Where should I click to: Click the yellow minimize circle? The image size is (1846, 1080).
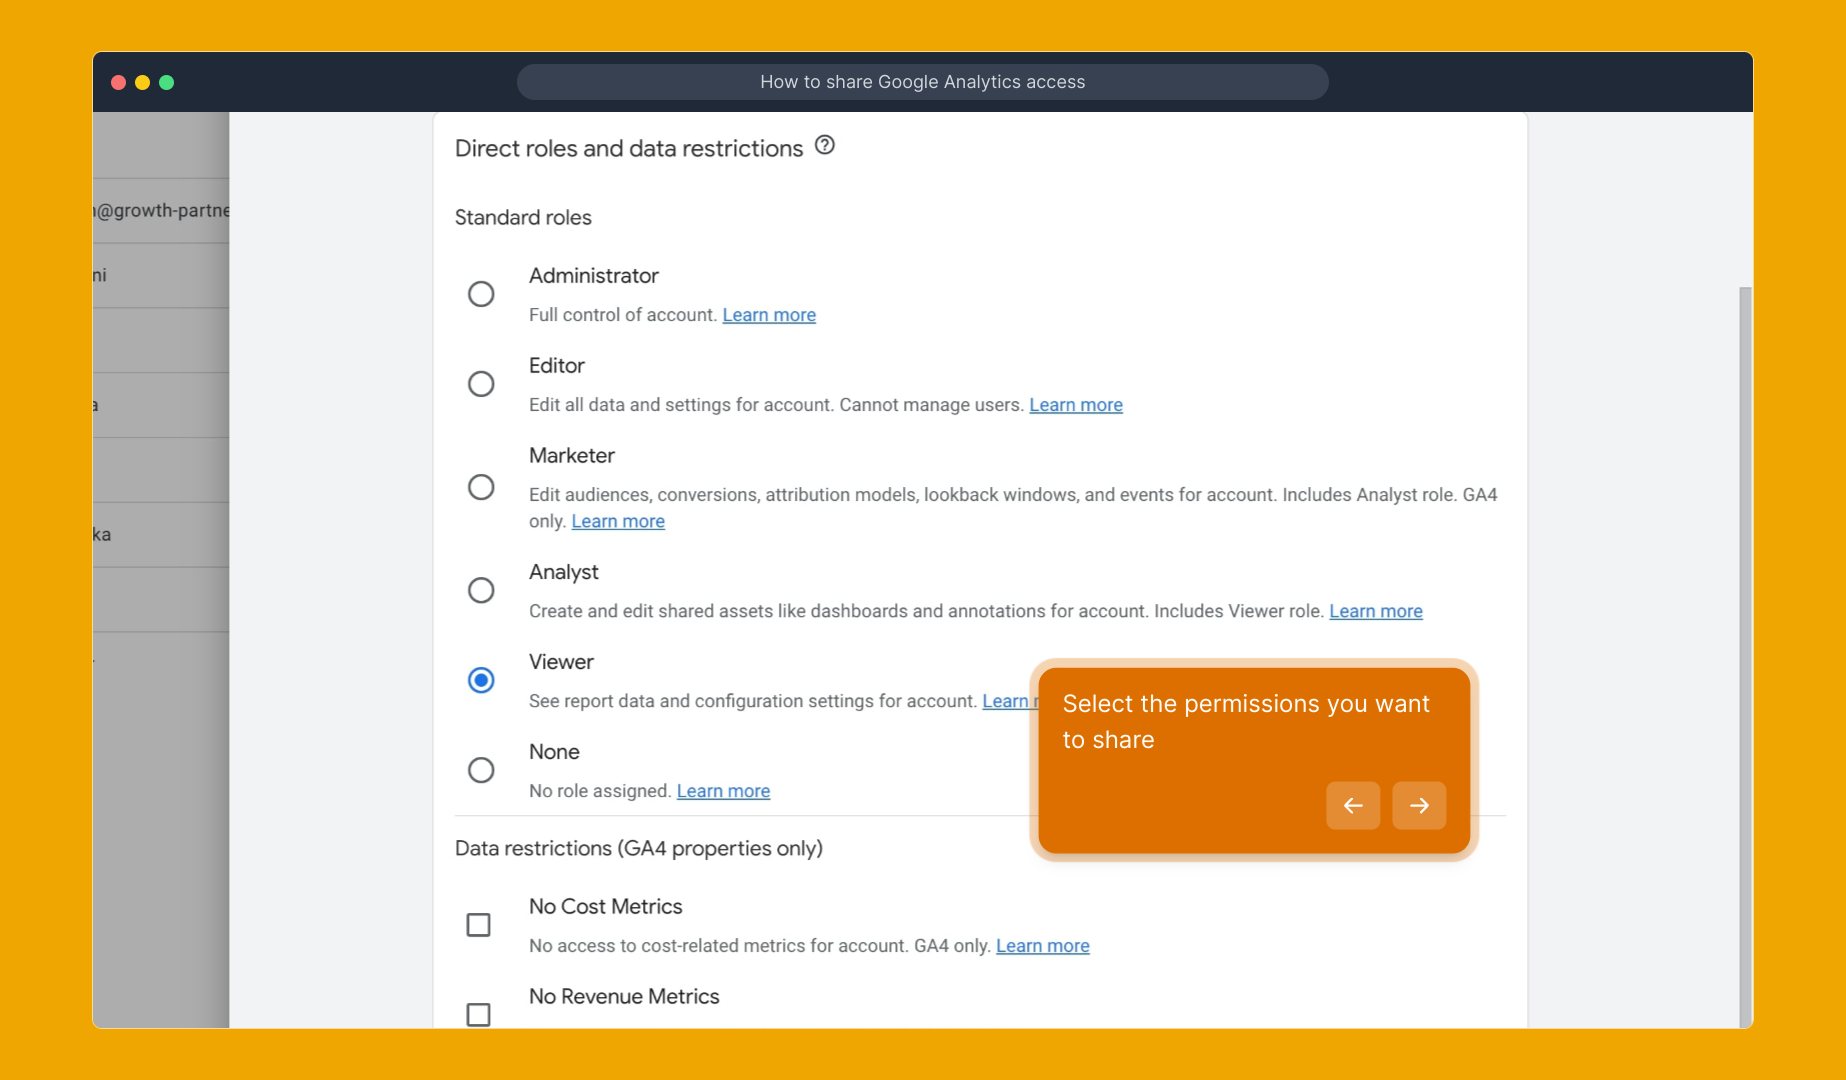click(x=143, y=82)
